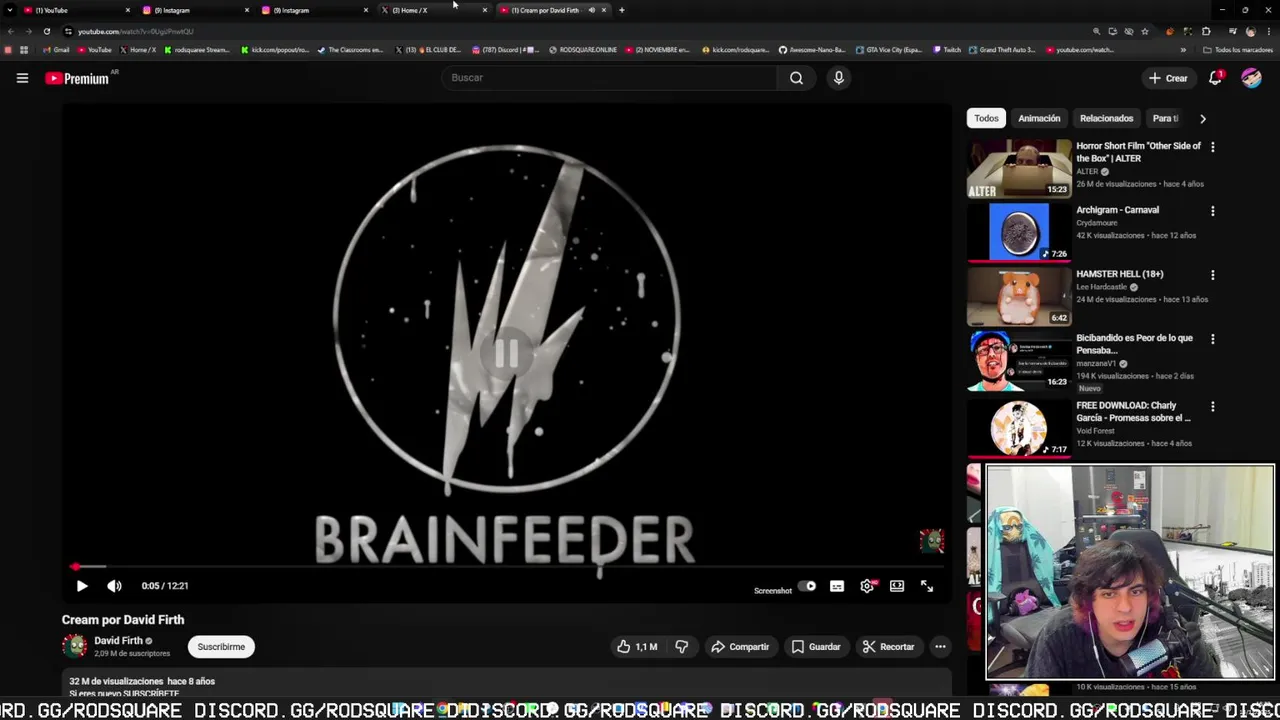Like the video (1,1 M)

[x=637, y=647]
